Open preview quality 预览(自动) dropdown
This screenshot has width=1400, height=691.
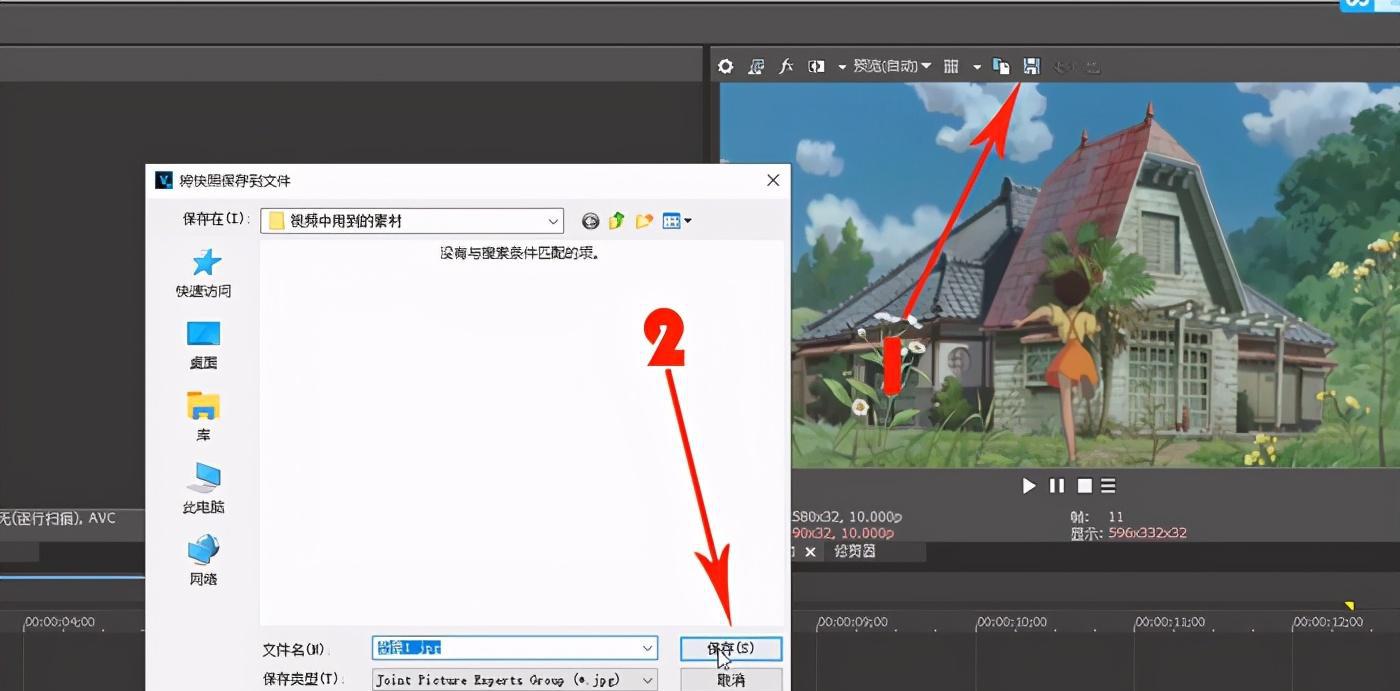point(892,66)
